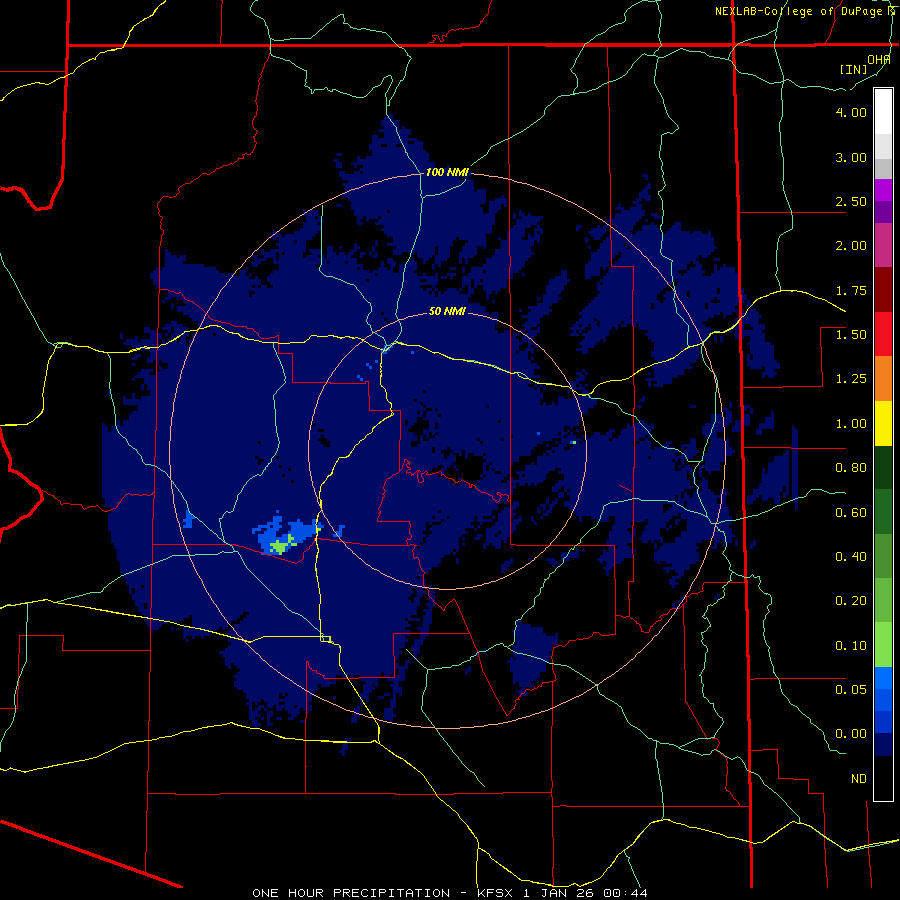The image size is (900, 900).
Task: Click the '1.75' scale label
Action: [x=851, y=290]
